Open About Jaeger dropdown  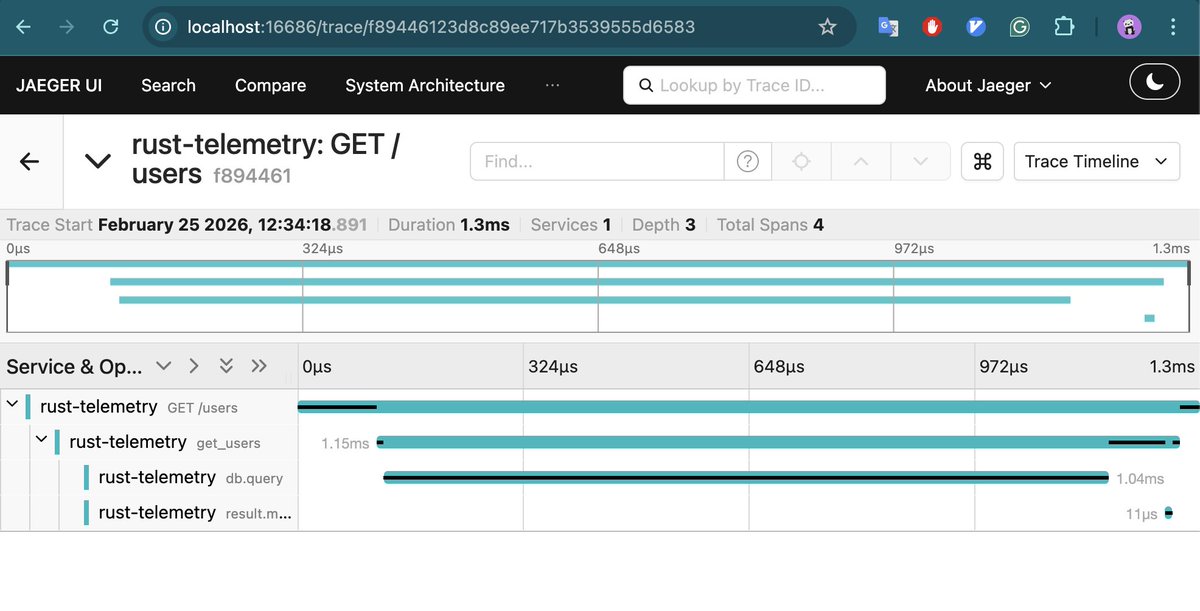(988, 85)
